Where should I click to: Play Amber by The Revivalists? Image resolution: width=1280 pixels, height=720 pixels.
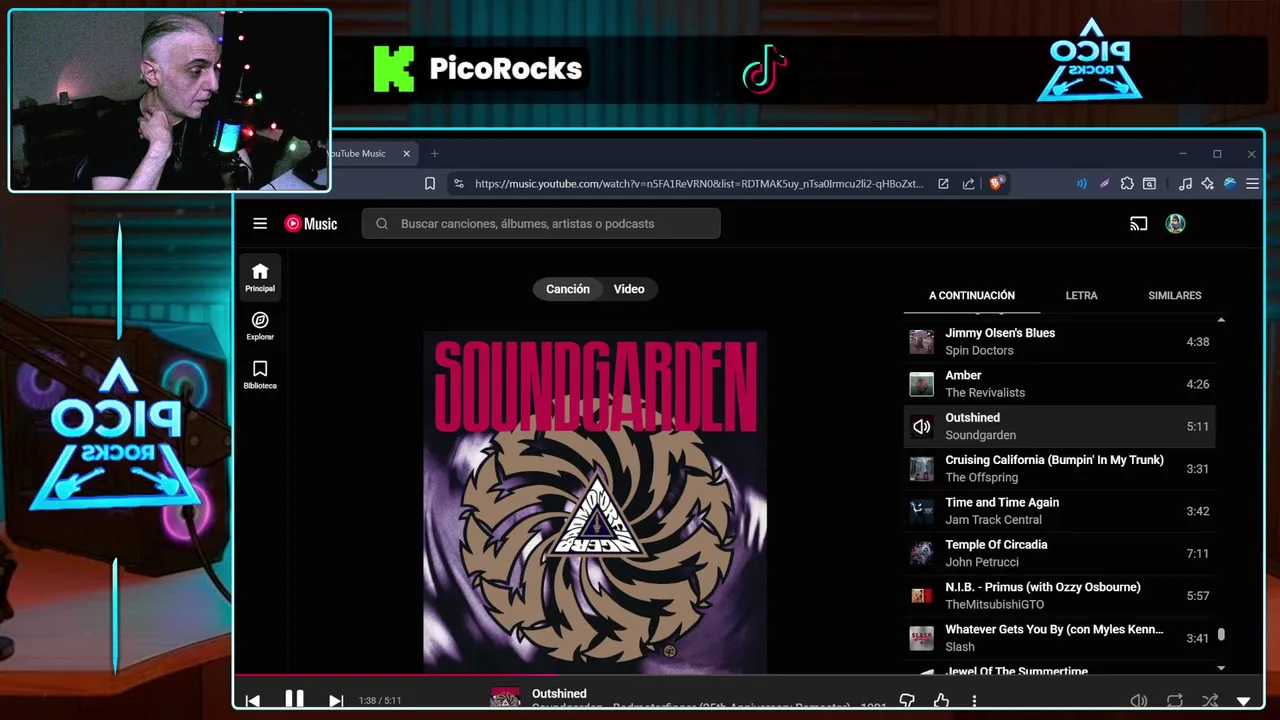1060,384
